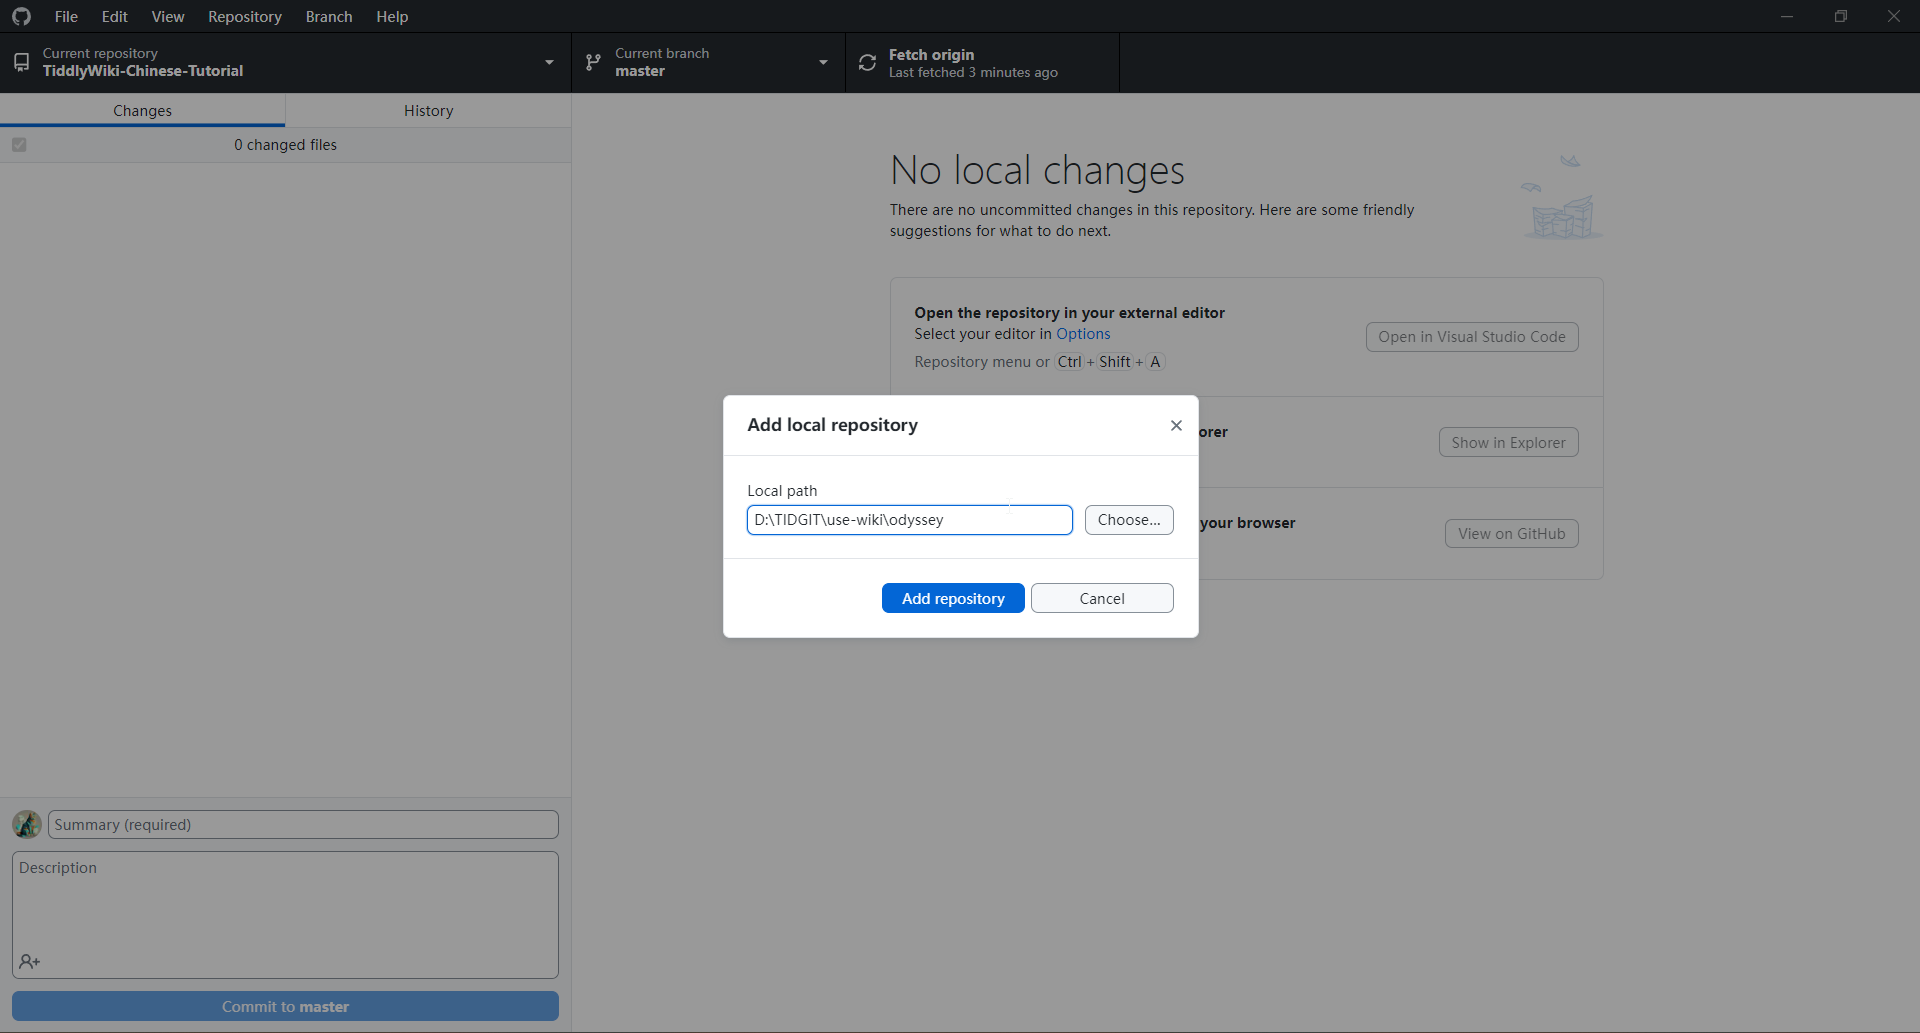Image resolution: width=1920 pixels, height=1033 pixels.
Task: Switch to the Changes tab
Action: click(x=142, y=110)
